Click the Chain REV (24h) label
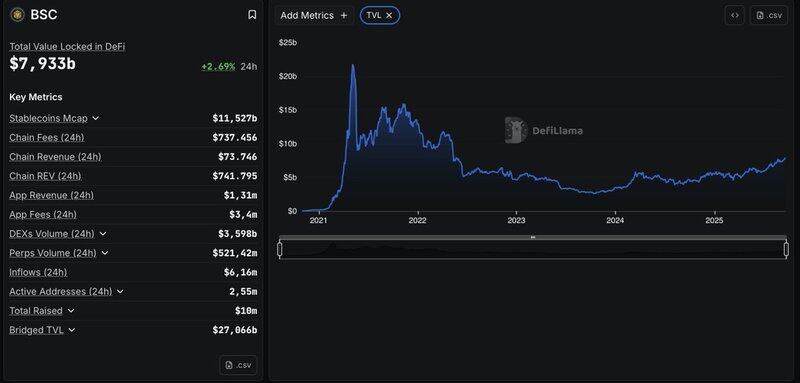 [45, 176]
